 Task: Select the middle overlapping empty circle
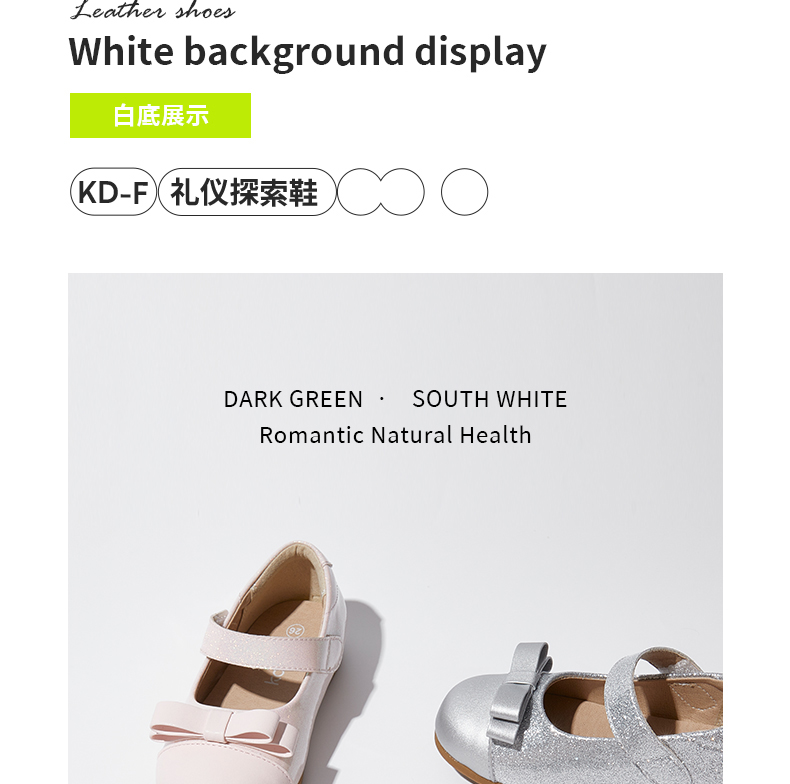402,192
